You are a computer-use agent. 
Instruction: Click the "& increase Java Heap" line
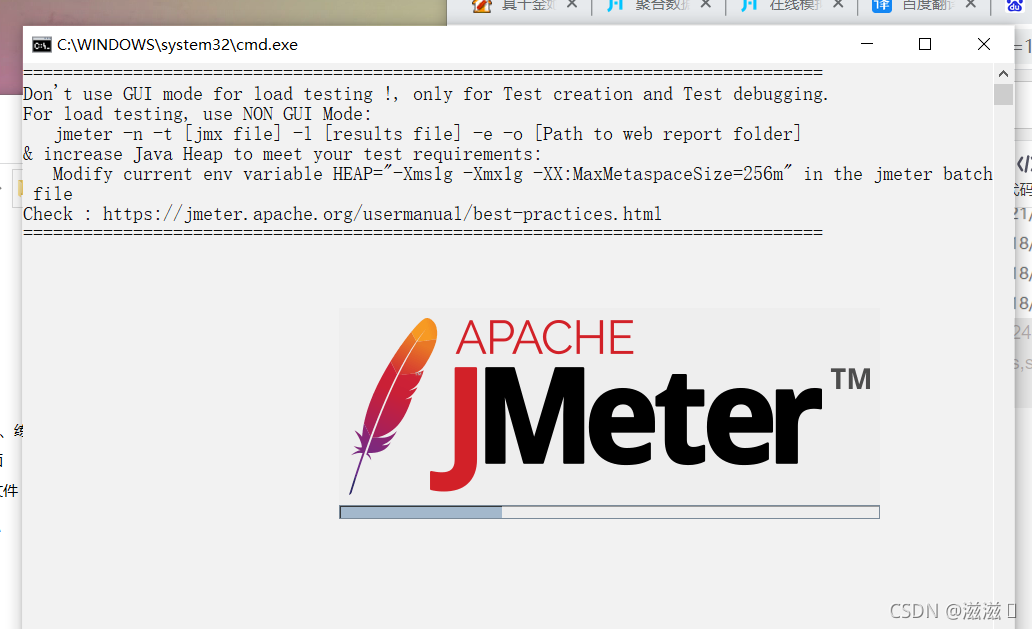[x=282, y=155]
